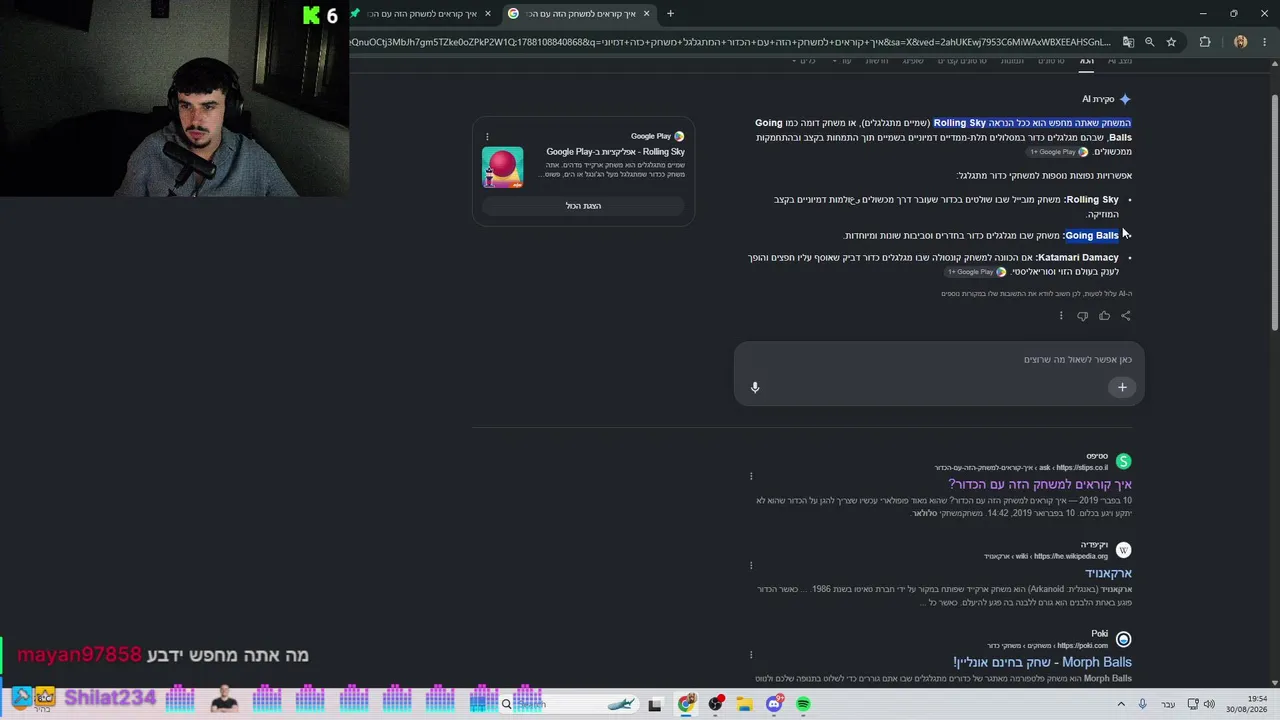Click the highlighted 'Going Balls' text
Image resolution: width=1280 pixels, height=720 pixels.
tap(1092, 236)
